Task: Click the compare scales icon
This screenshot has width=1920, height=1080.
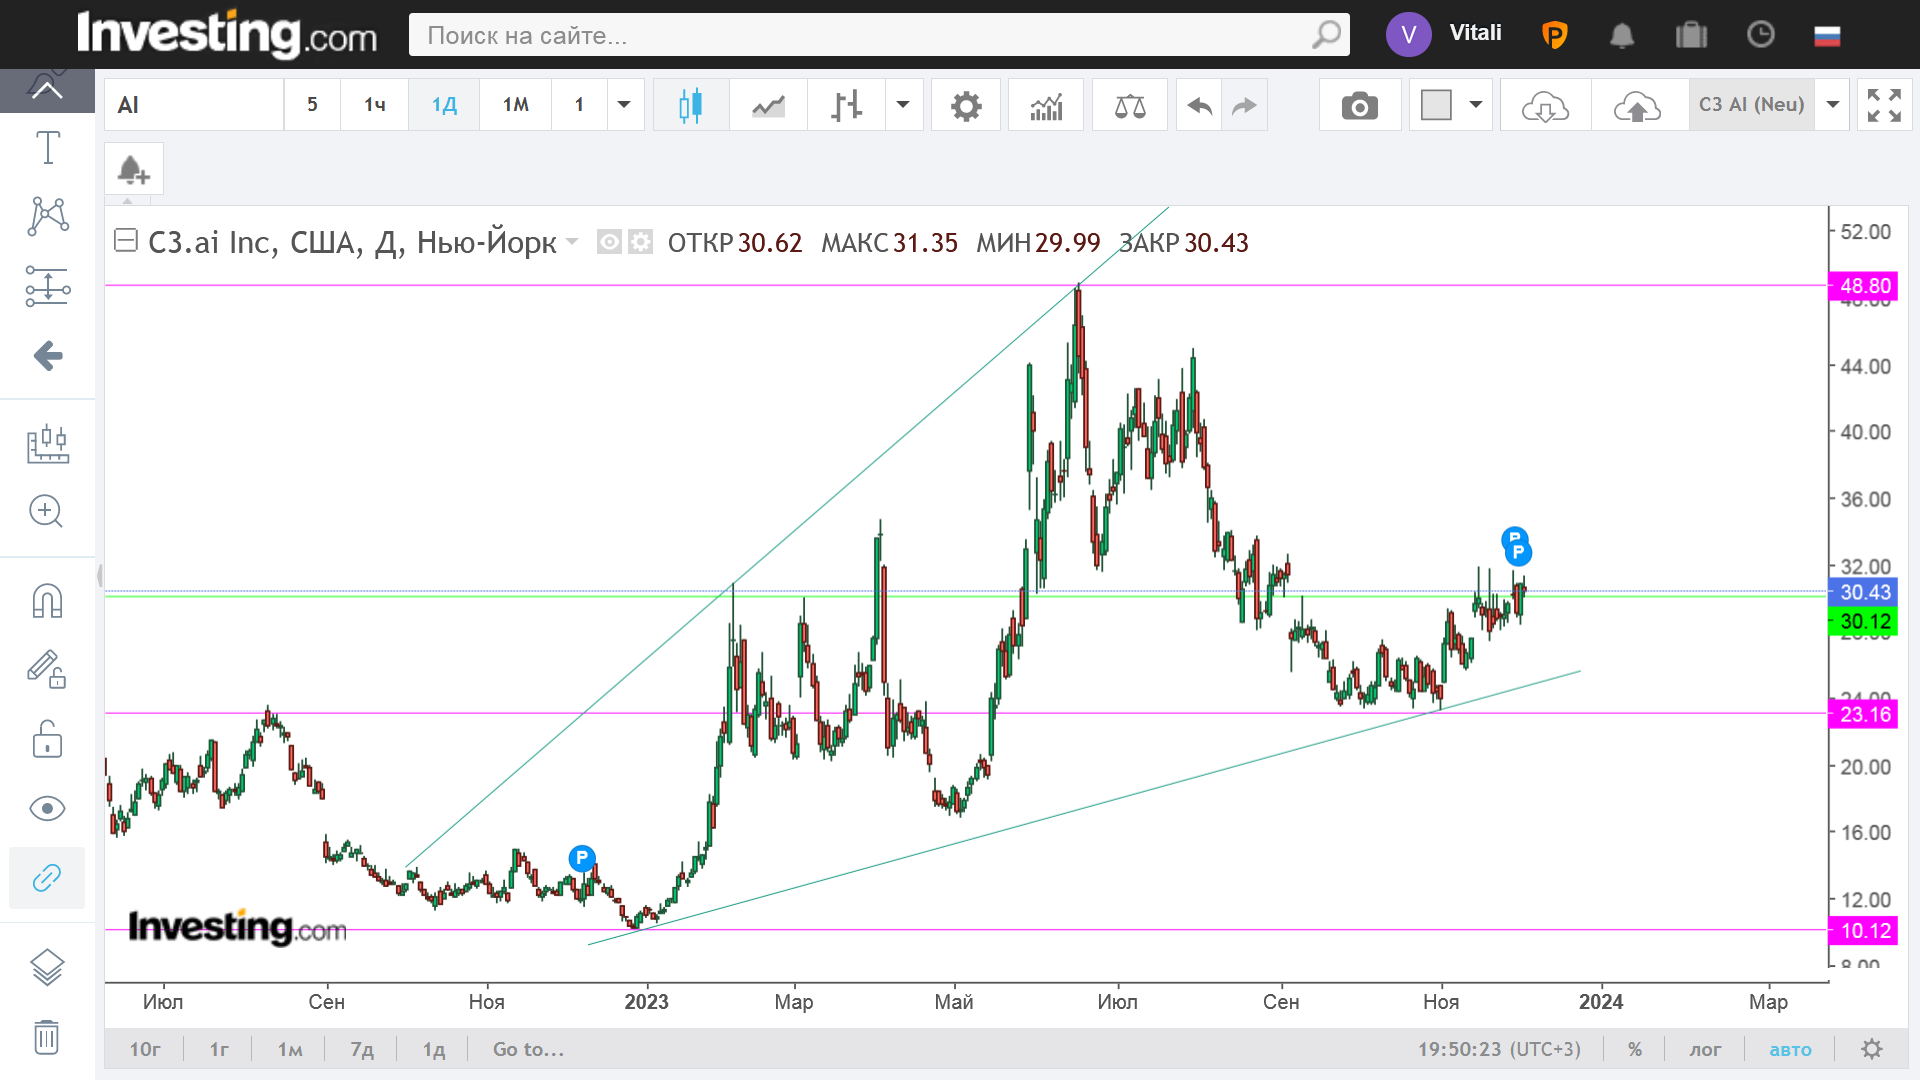Action: 1130,105
